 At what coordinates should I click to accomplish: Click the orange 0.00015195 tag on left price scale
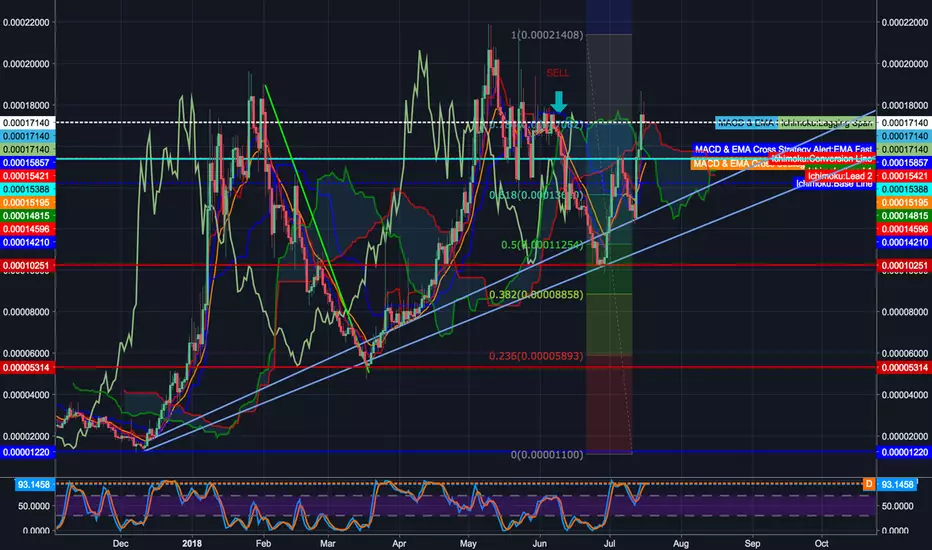[27, 203]
